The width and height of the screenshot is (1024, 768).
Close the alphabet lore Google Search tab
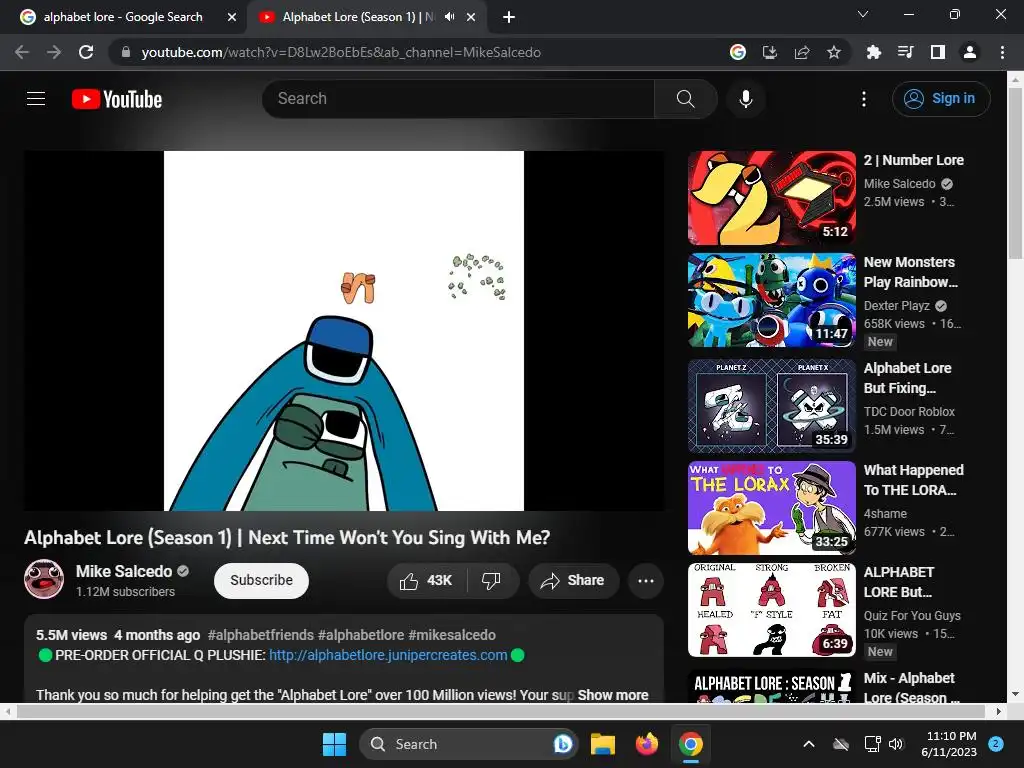[232, 17]
